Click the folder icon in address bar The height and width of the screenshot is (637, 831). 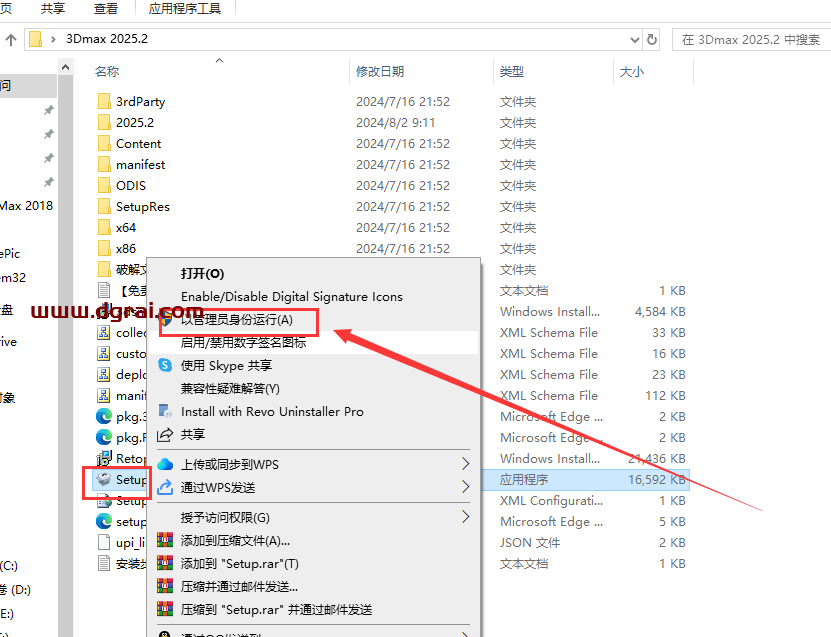point(36,39)
